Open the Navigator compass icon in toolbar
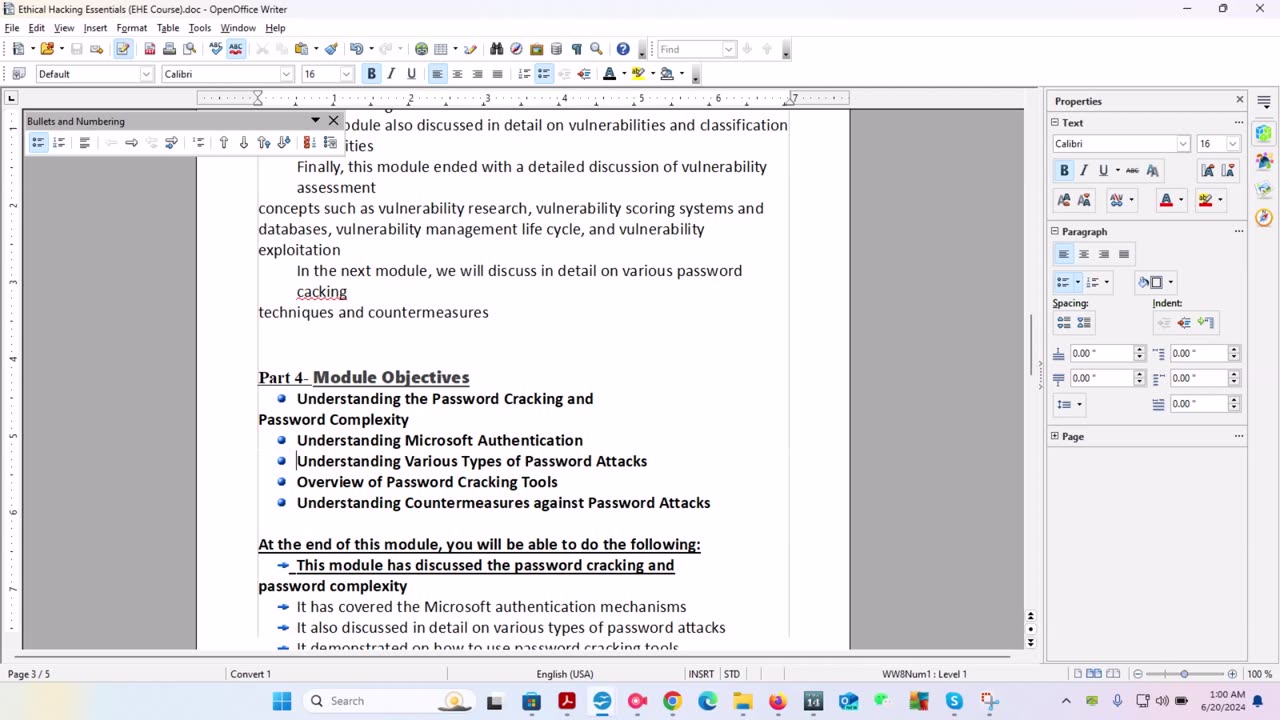1280x720 pixels. click(516, 49)
